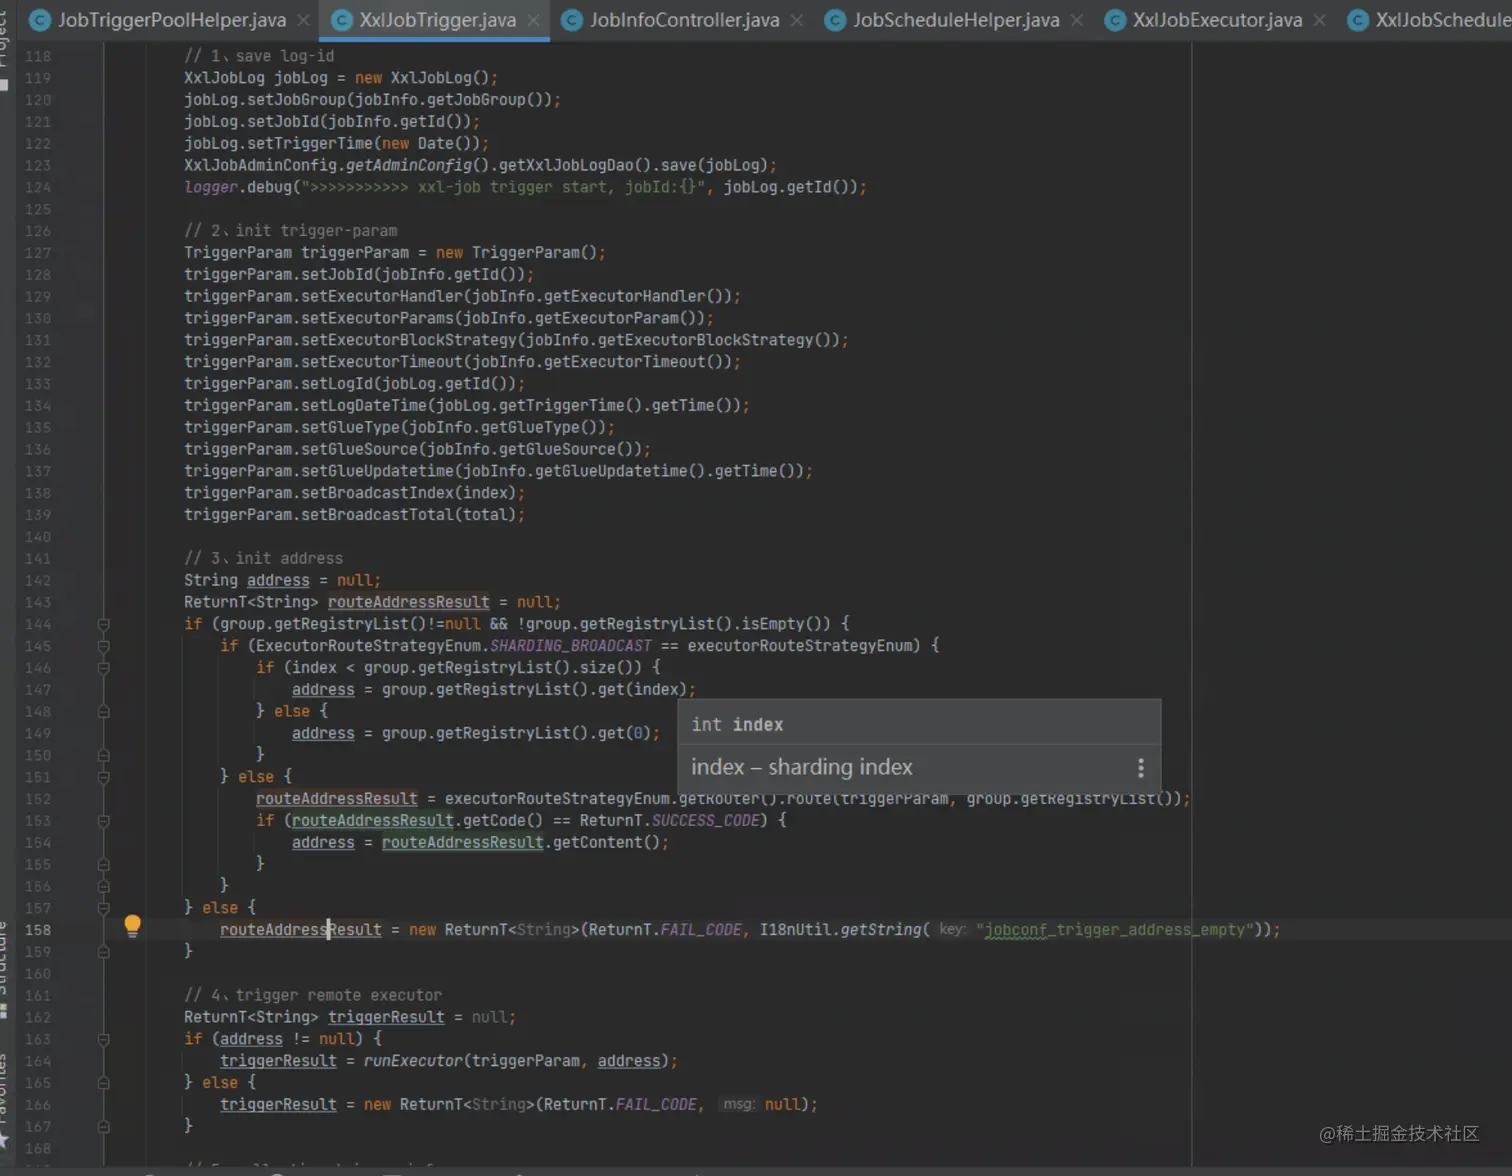Click setExecutorBlockStrategy on line 131

409,340
